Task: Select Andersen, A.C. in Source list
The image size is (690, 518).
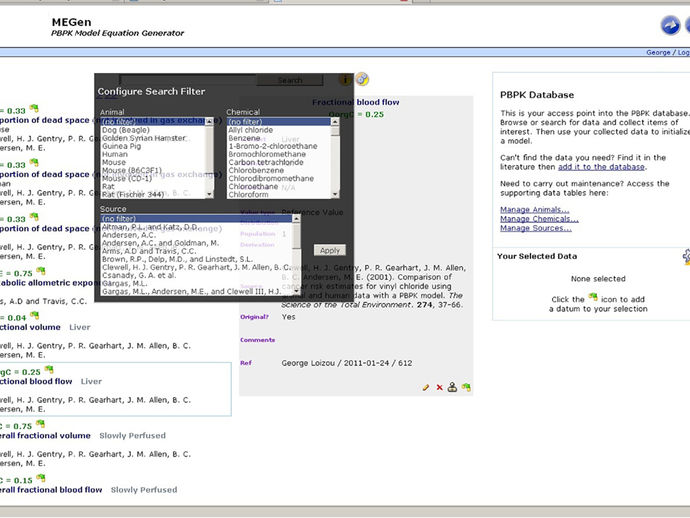Action: tap(196, 235)
